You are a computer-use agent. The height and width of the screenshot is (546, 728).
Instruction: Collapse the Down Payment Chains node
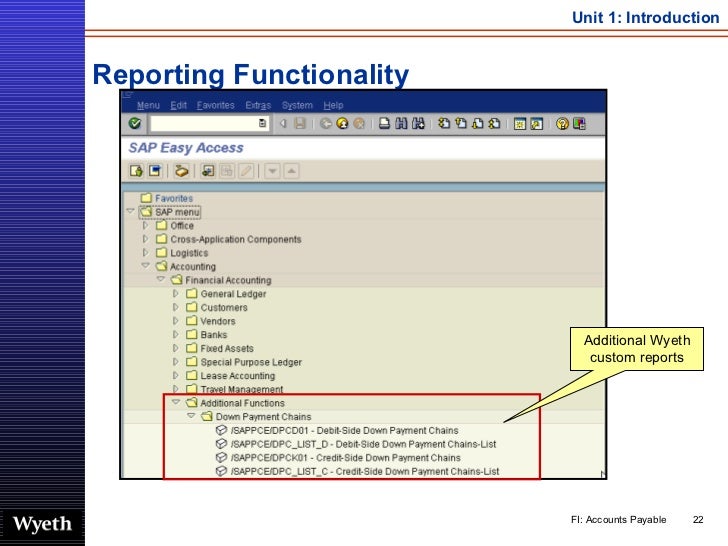tap(191, 416)
